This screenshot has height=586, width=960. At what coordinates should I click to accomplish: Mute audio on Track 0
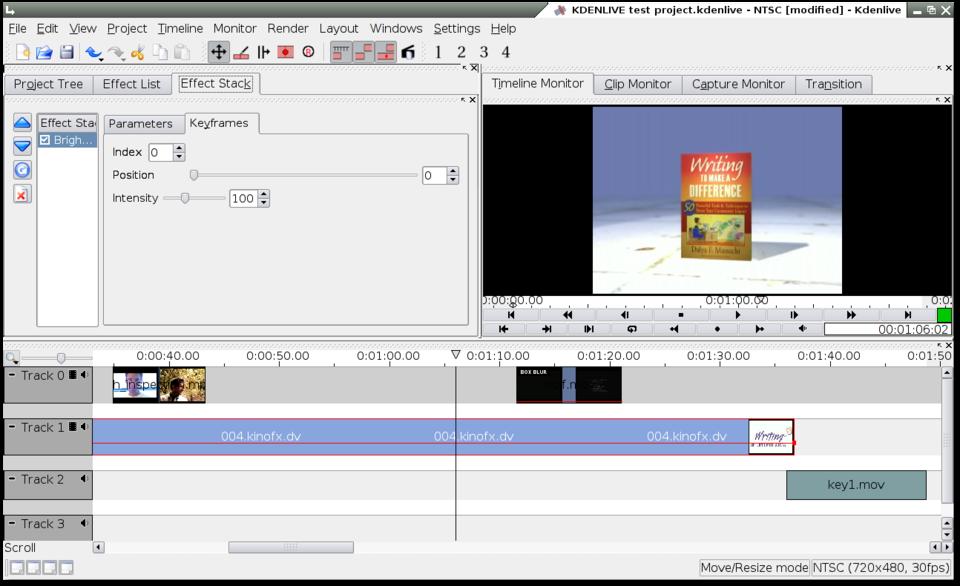(x=84, y=375)
